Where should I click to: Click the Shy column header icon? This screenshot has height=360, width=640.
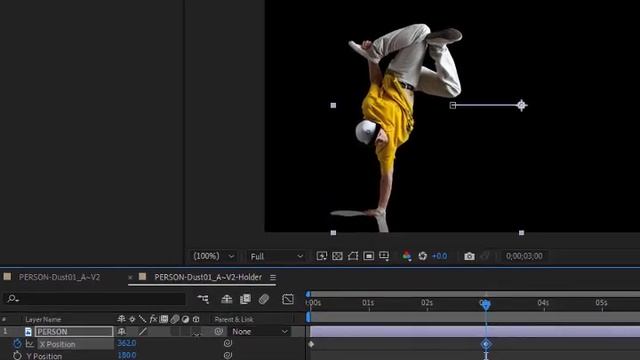click(121, 319)
